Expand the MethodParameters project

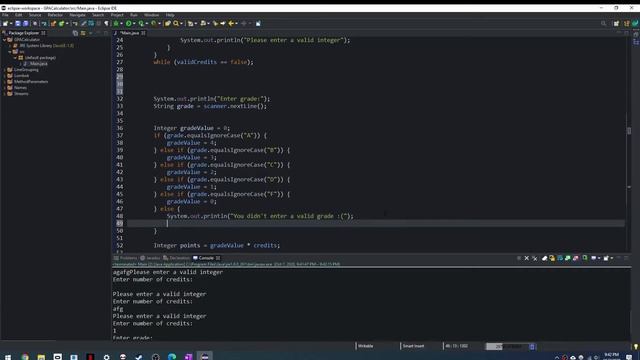click(4, 82)
